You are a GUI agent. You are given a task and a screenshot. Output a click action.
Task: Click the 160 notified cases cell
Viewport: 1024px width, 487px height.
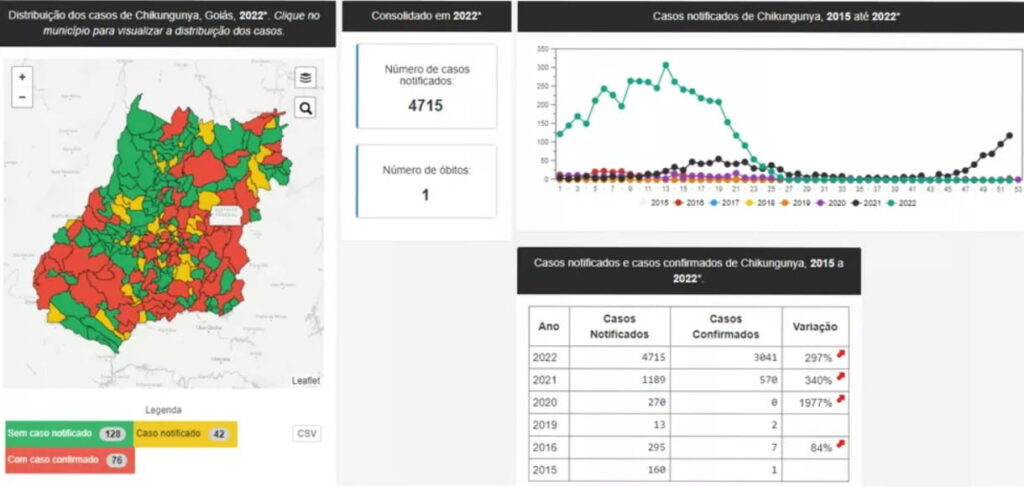tap(620, 469)
